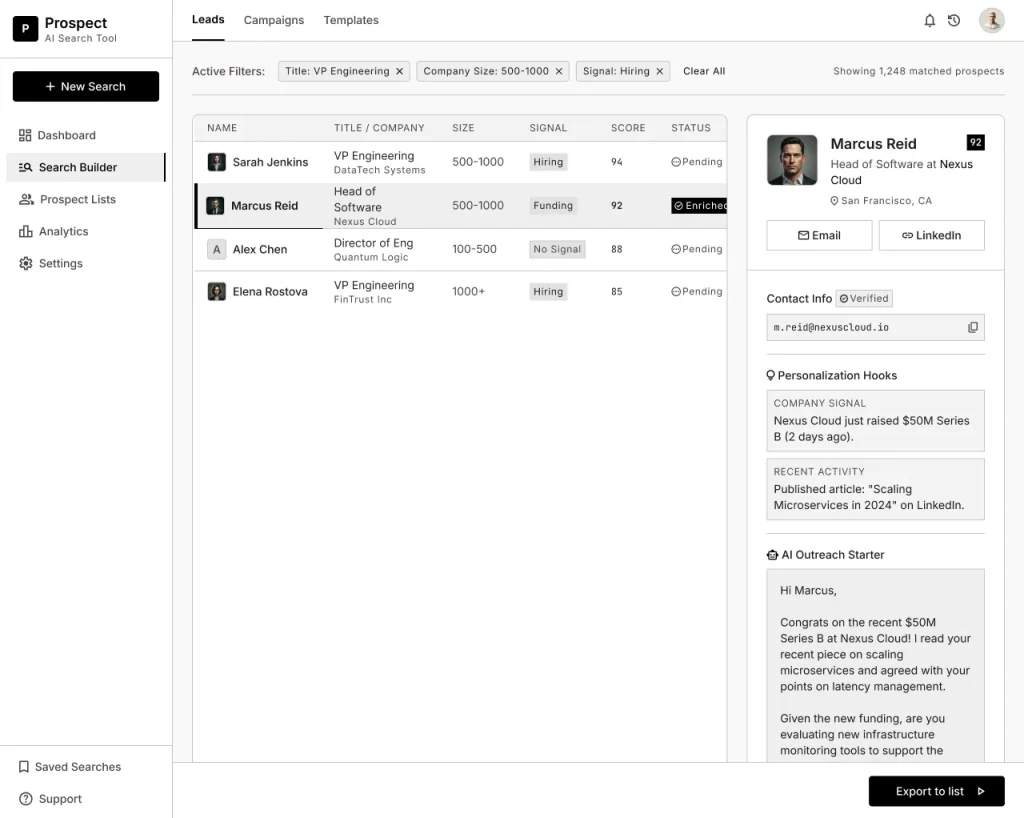
Task: Sort by the SCORE column header
Action: tap(628, 128)
